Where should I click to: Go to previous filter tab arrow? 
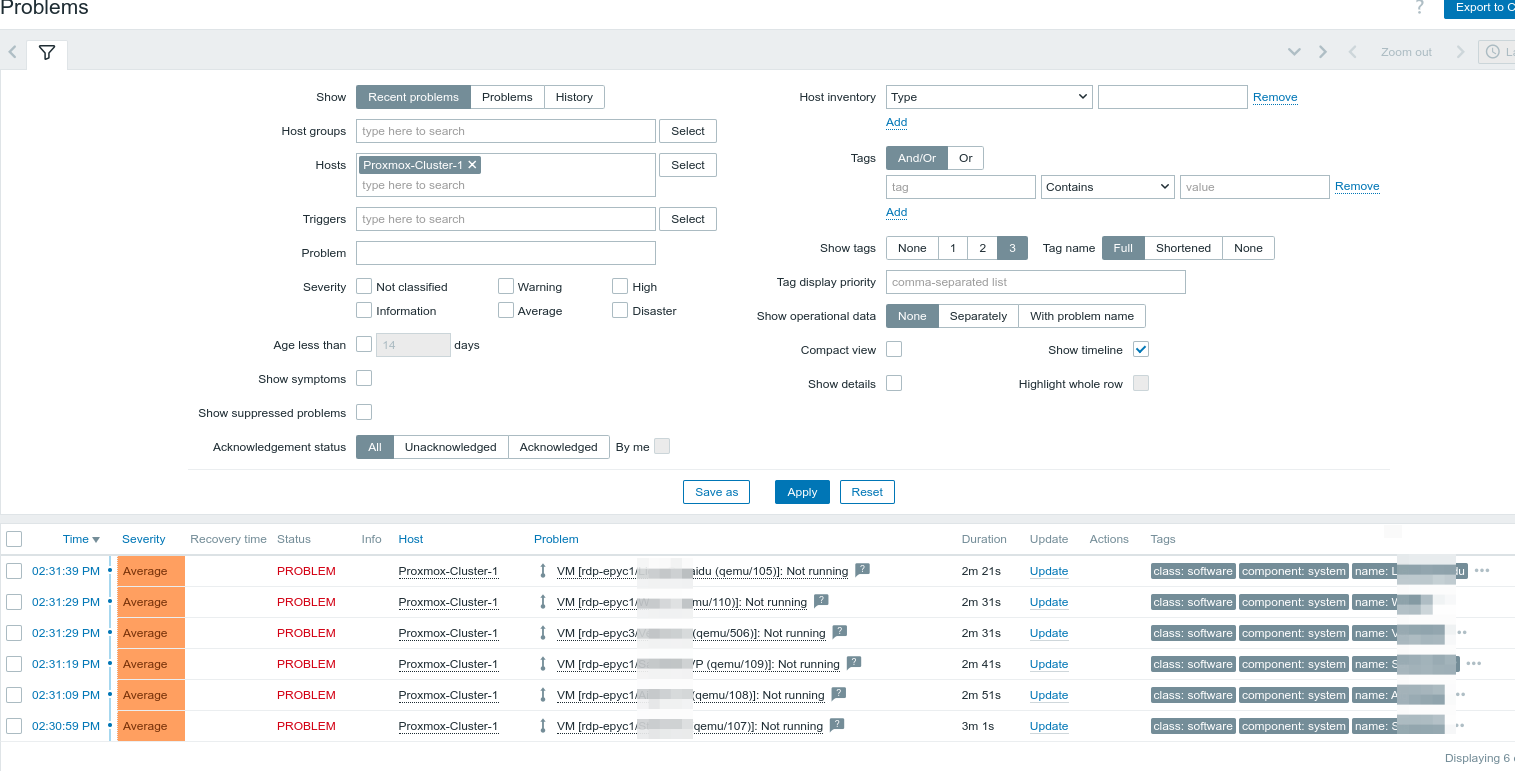pyautogui.click(x=12, y=52)
